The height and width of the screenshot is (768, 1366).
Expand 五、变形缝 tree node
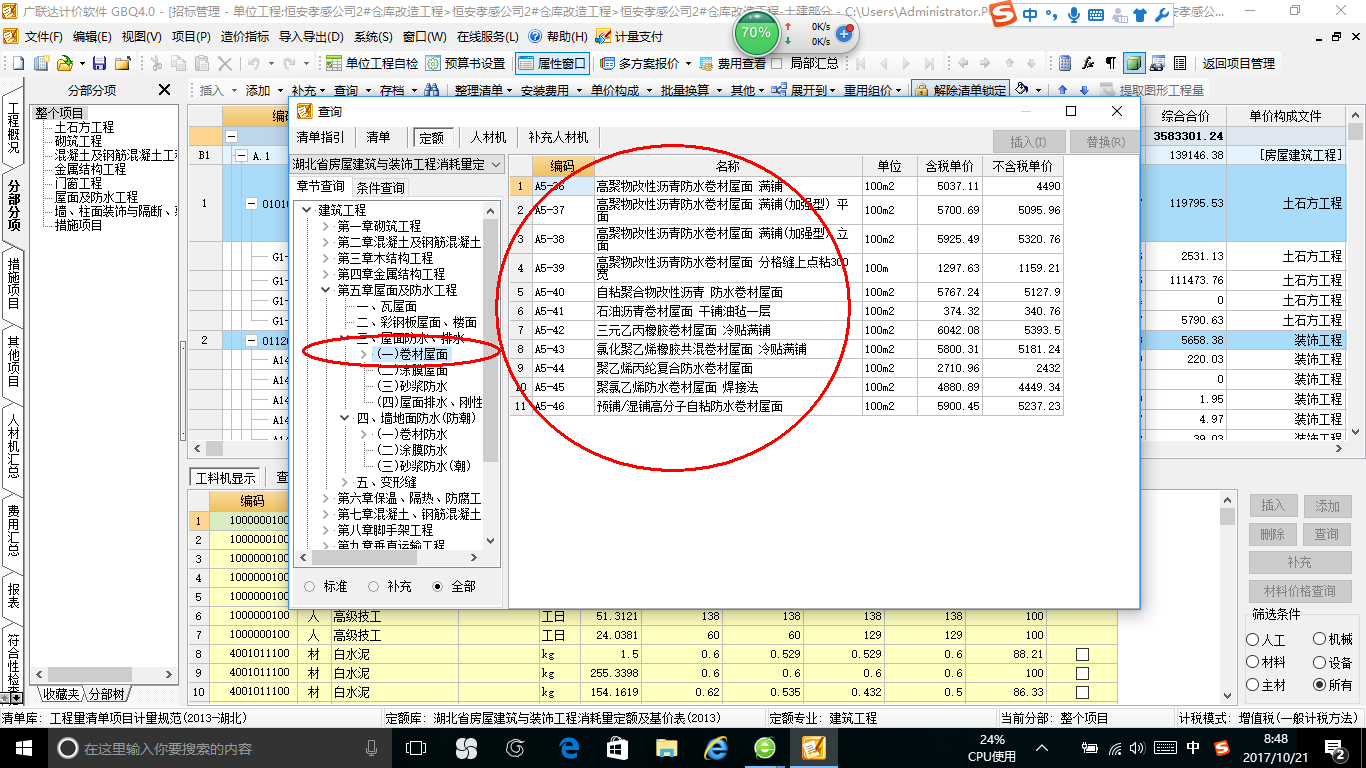[345, 482]
